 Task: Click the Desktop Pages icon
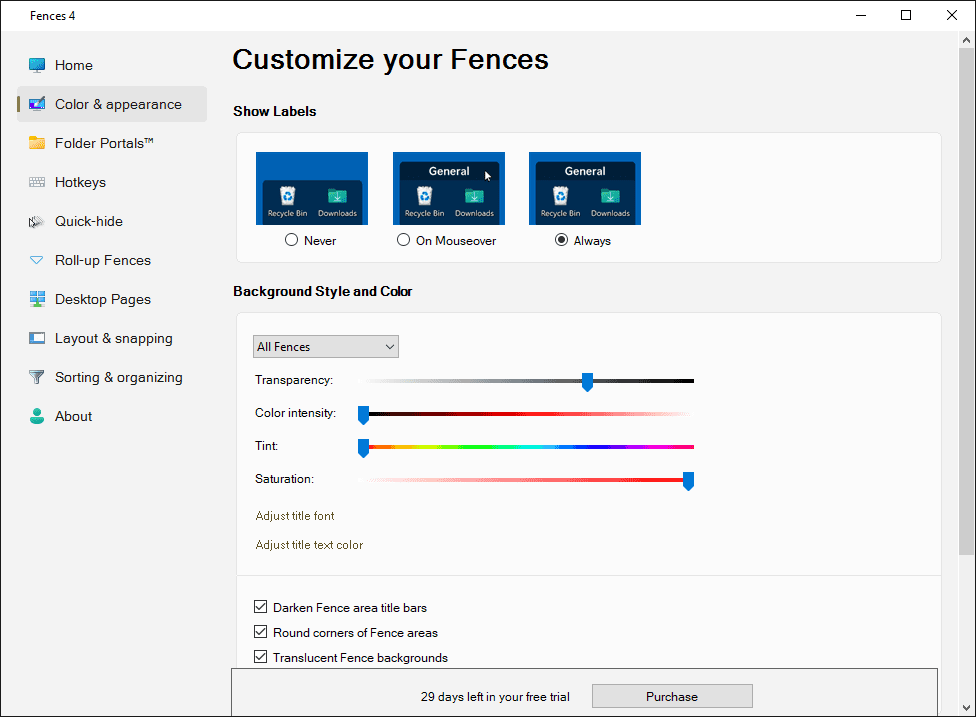coord(37,299)
